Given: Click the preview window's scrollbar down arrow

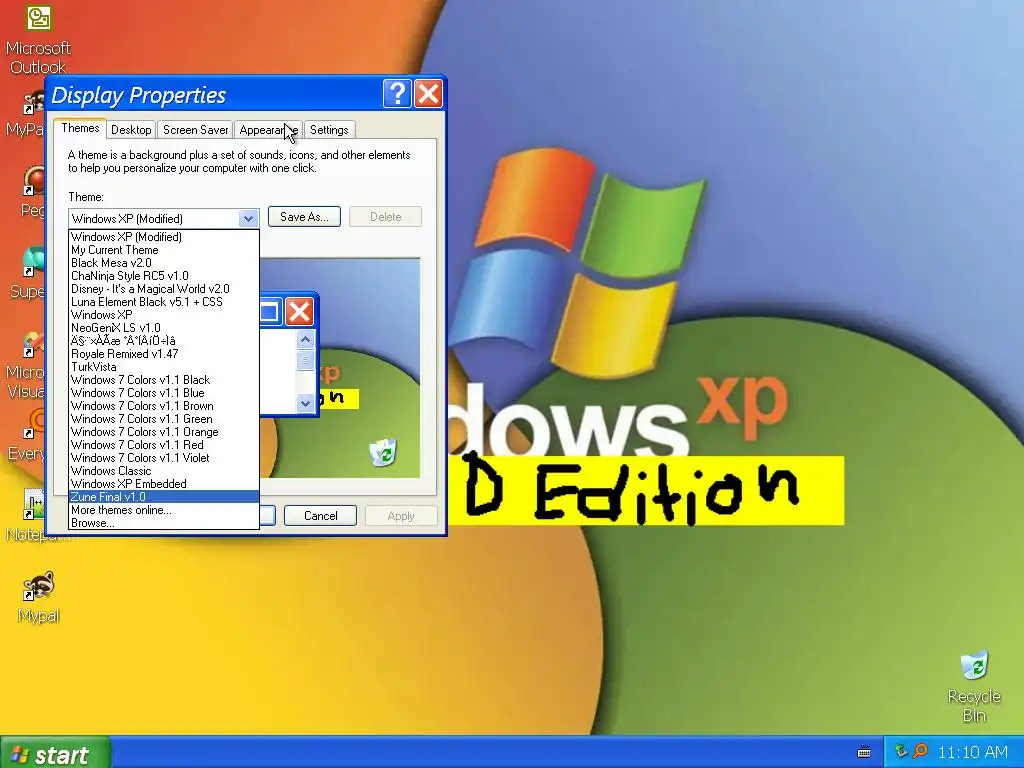Looking at the screenshot, I should click(305, 404).
